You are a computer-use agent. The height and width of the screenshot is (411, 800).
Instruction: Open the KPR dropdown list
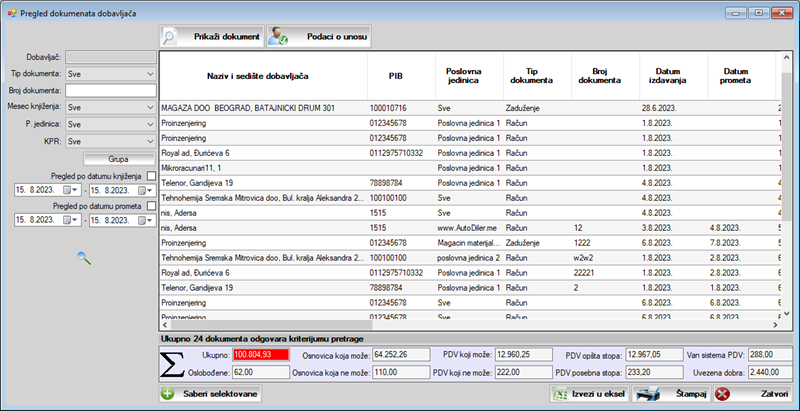(x=149, y=141)
